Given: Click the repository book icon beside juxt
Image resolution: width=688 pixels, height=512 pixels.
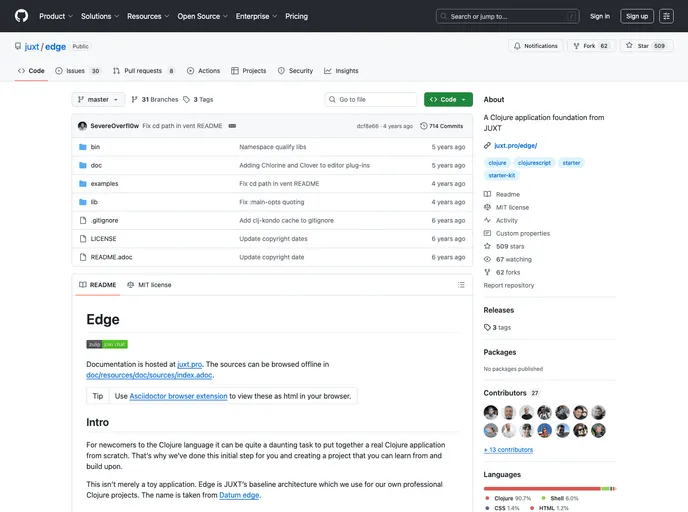Looking at the screenshot, I should tap(18, 46).
